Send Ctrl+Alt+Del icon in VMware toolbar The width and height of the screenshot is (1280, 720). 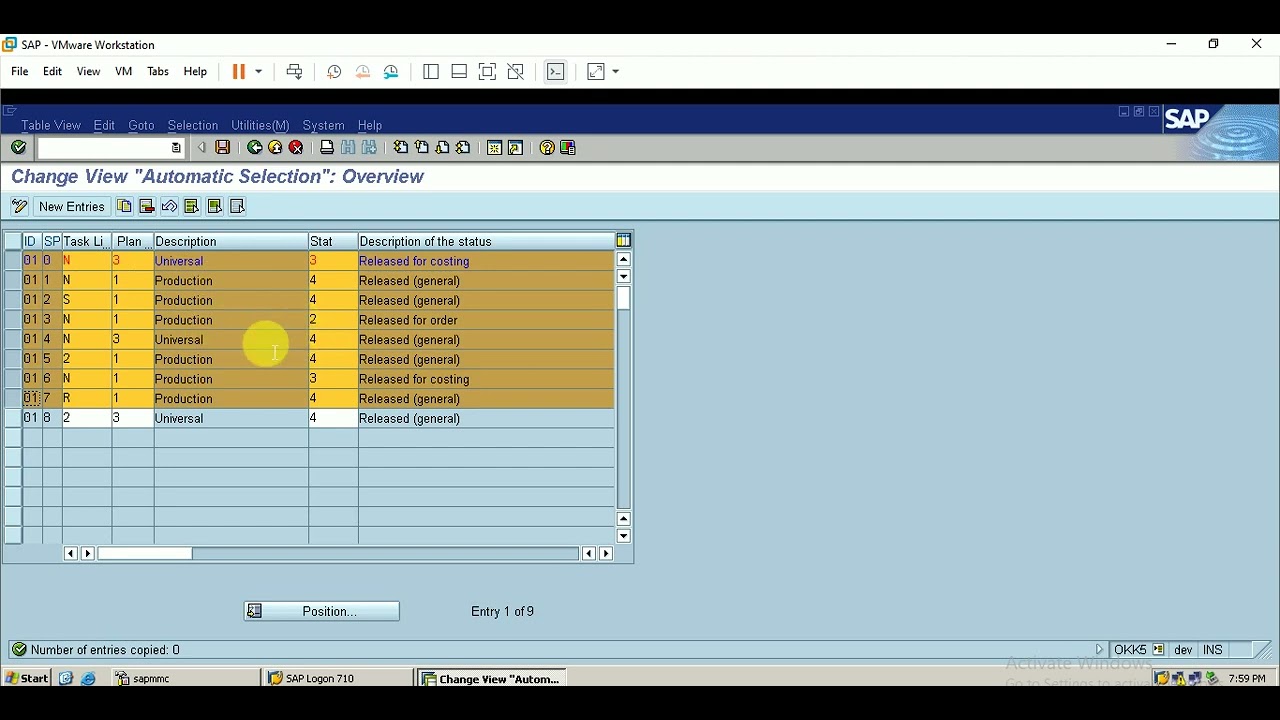294,72
